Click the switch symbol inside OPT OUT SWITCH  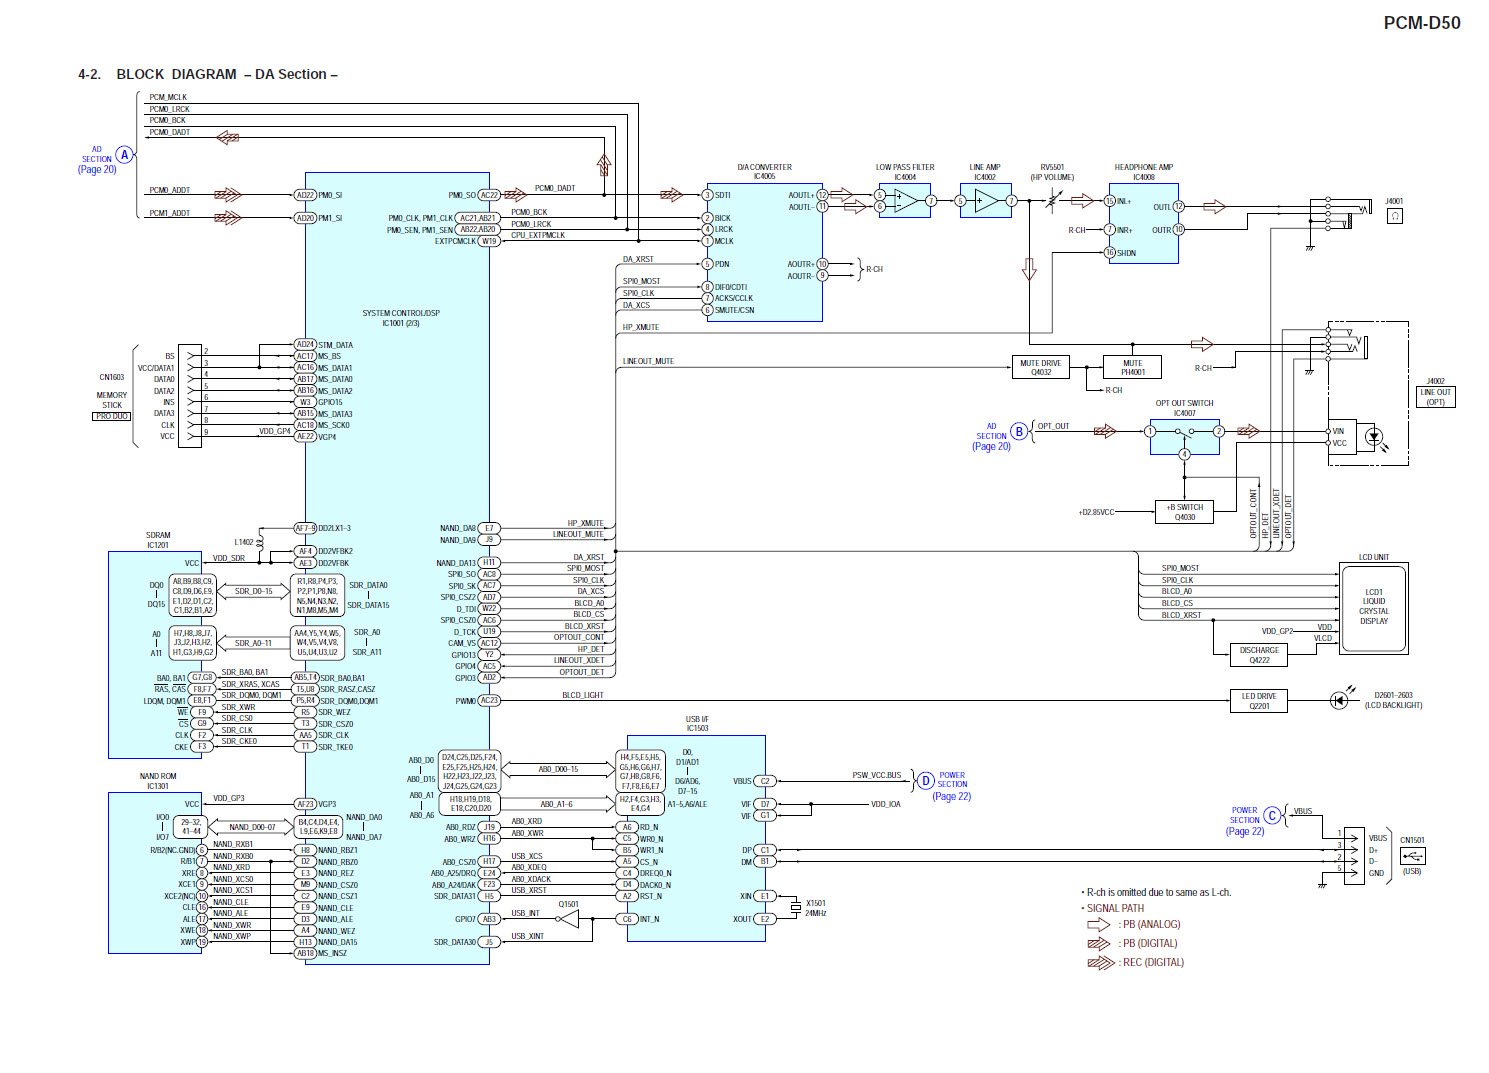pos(1184,432)
